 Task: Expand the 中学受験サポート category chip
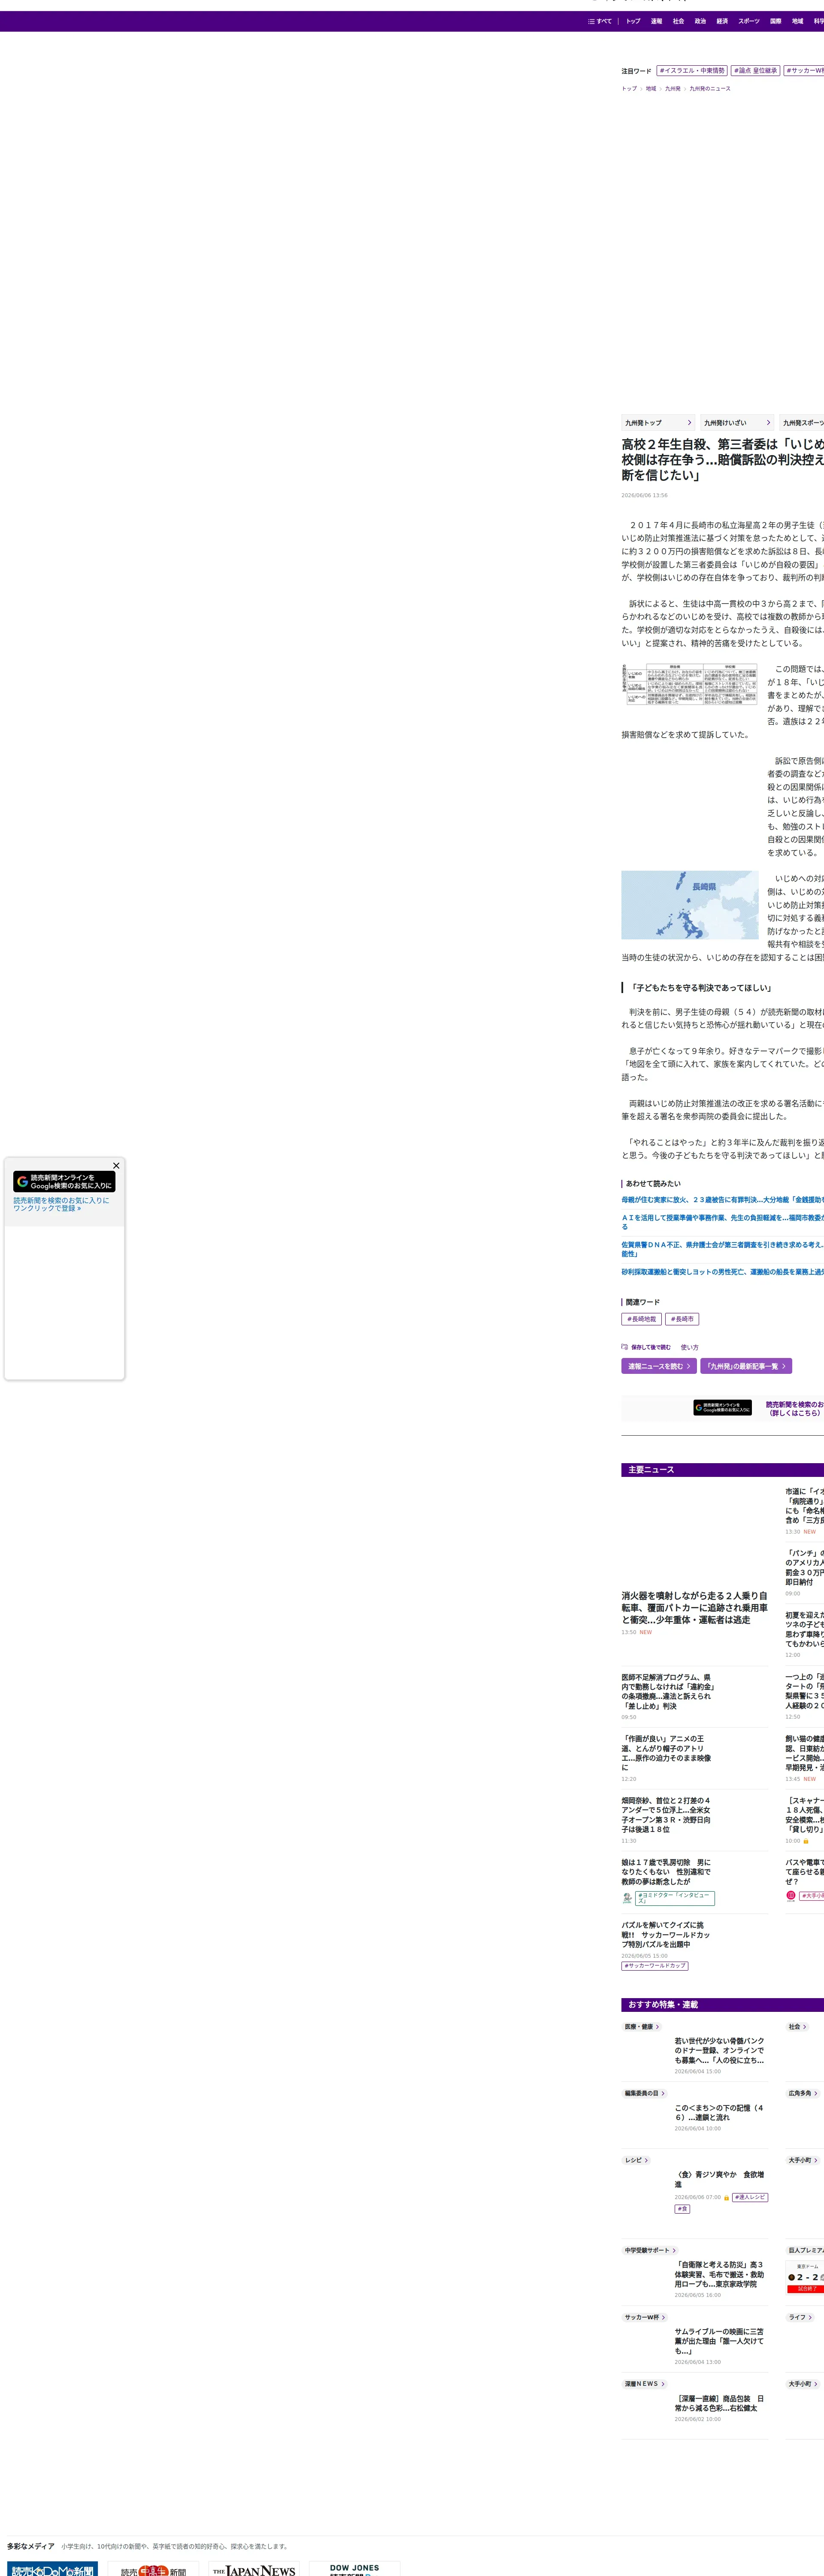(650, 2250)
